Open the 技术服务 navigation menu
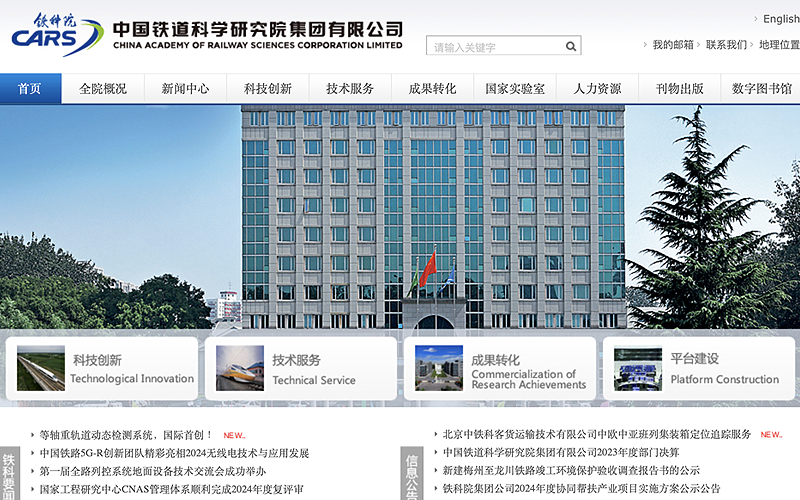 pyautogui.click(x=350, y=89)
